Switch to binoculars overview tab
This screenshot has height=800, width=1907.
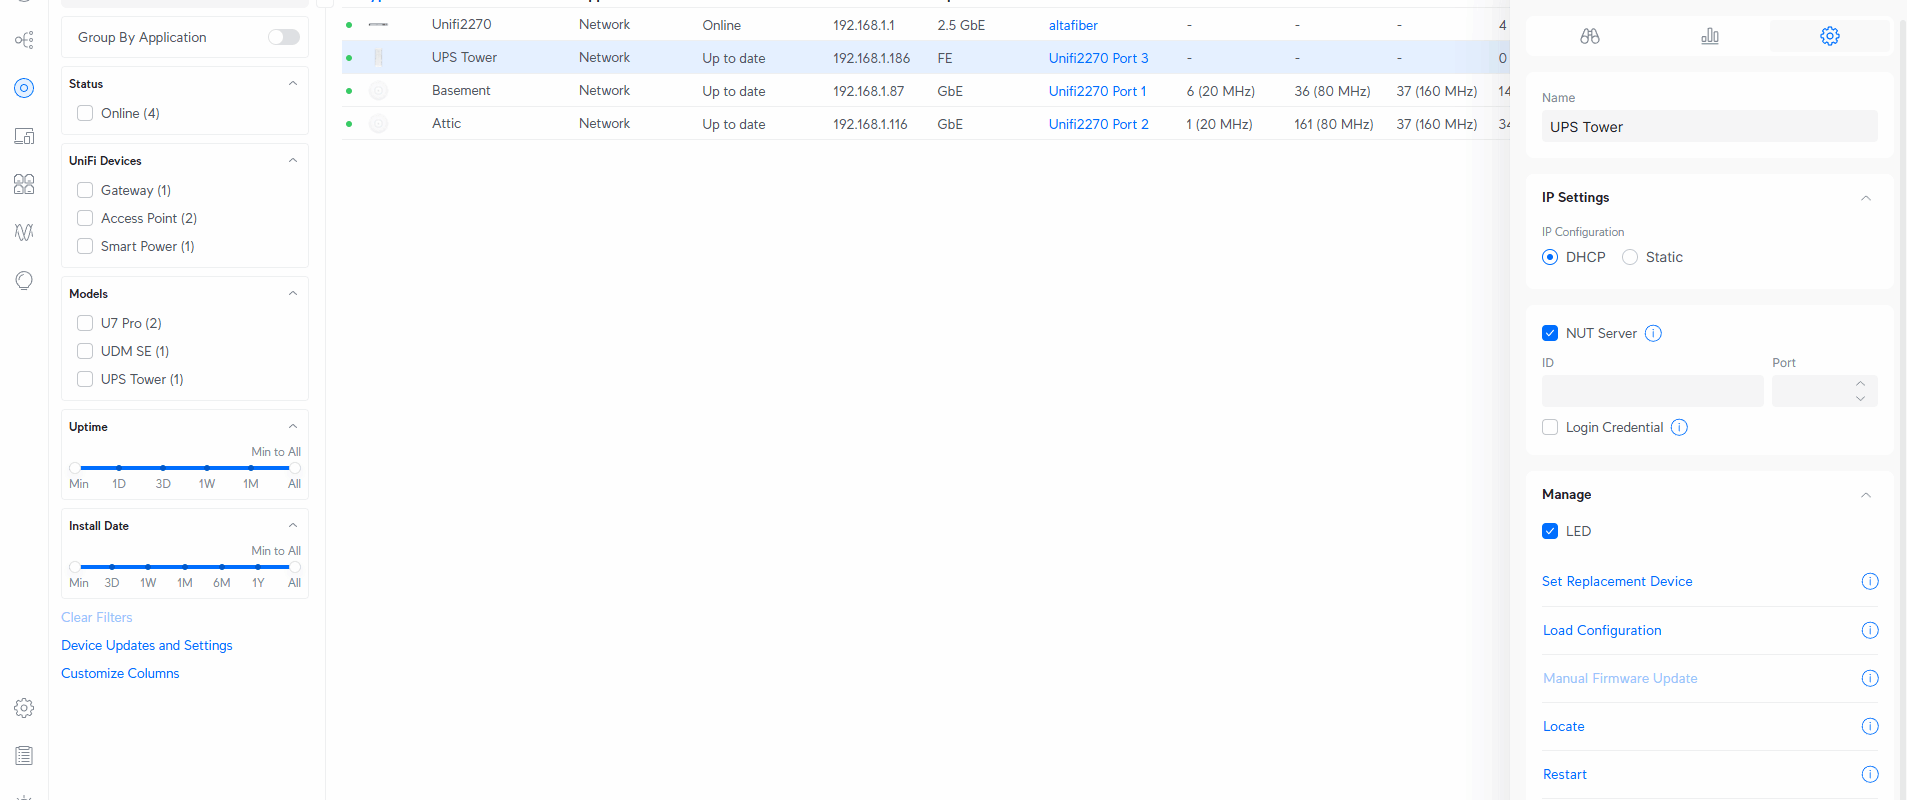tap(1590, 36)
